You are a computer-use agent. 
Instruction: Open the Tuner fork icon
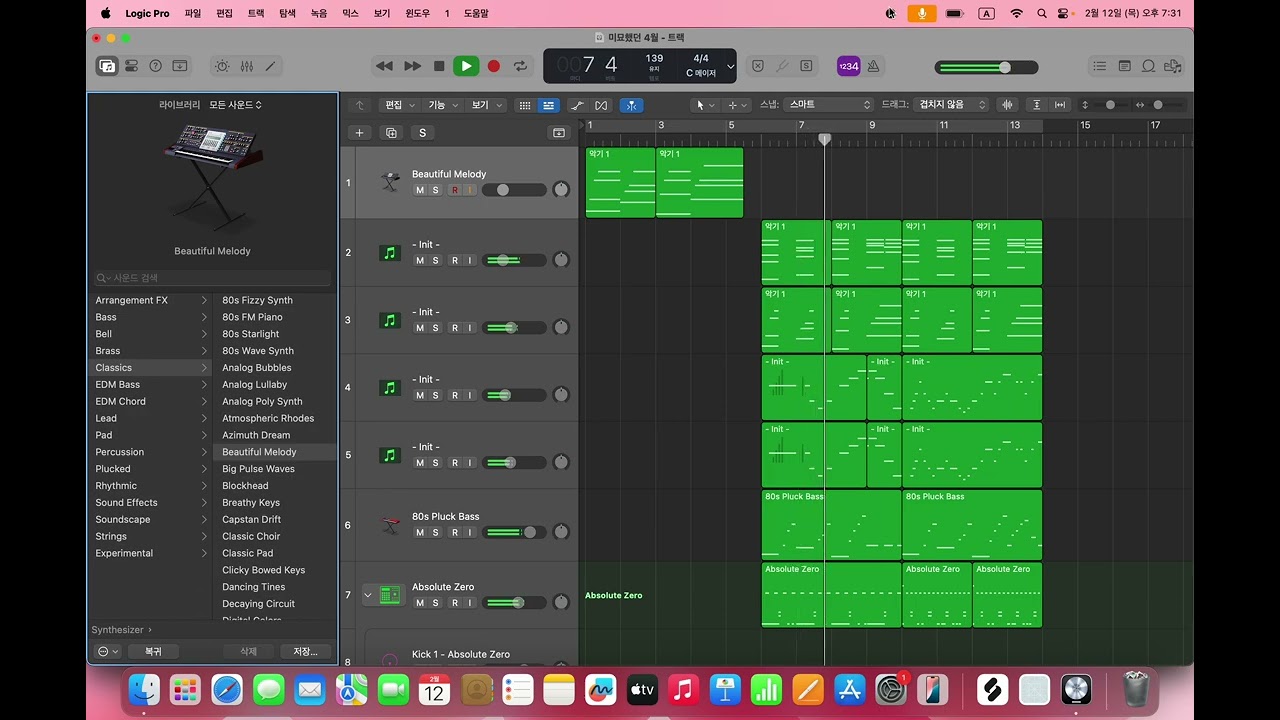click(782, 66)
